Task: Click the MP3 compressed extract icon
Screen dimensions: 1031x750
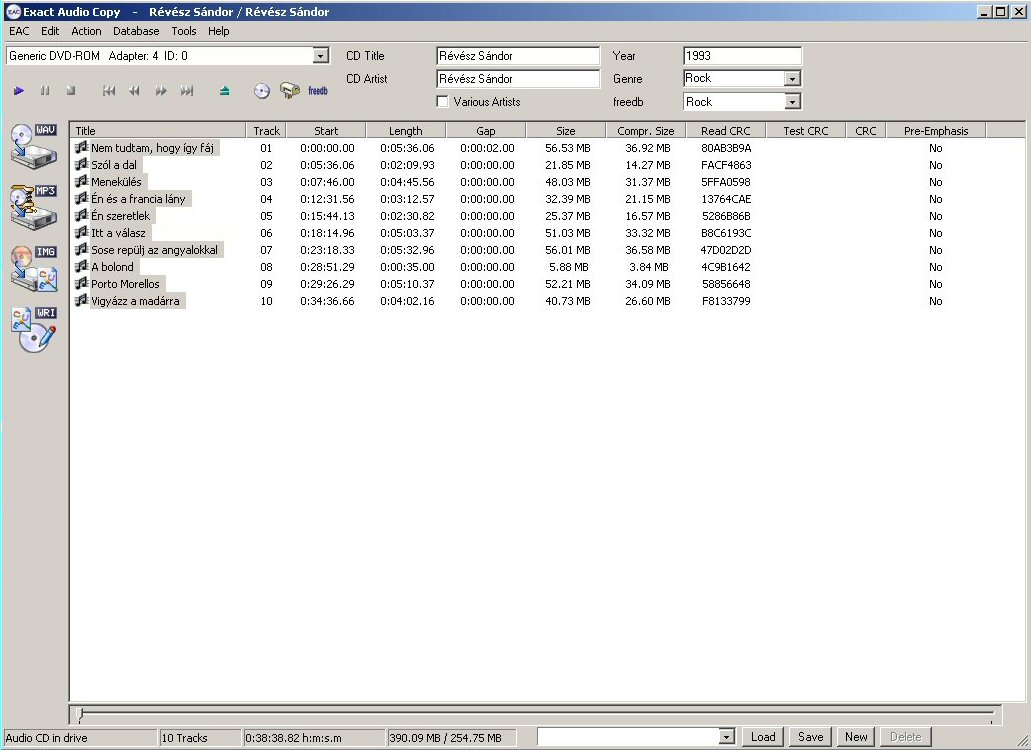Action: tap(33, 207)
